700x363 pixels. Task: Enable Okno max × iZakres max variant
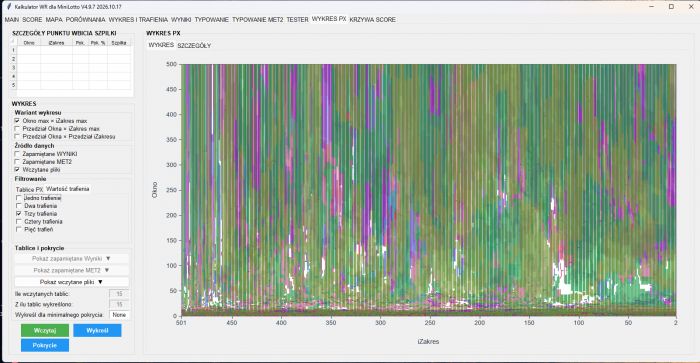[17, 121]
